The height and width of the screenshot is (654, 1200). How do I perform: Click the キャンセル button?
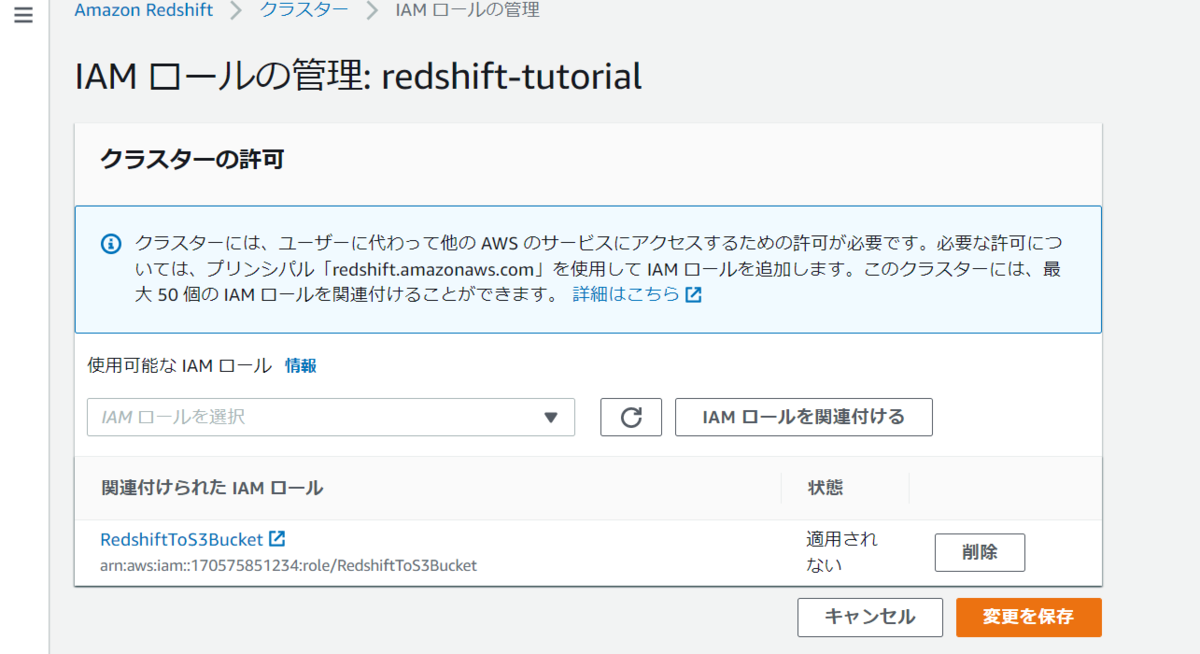point(870,617)
